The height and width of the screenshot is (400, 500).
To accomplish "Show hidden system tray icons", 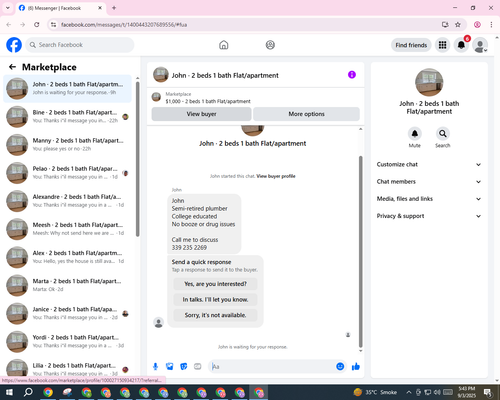I will (x=409, y=392).
